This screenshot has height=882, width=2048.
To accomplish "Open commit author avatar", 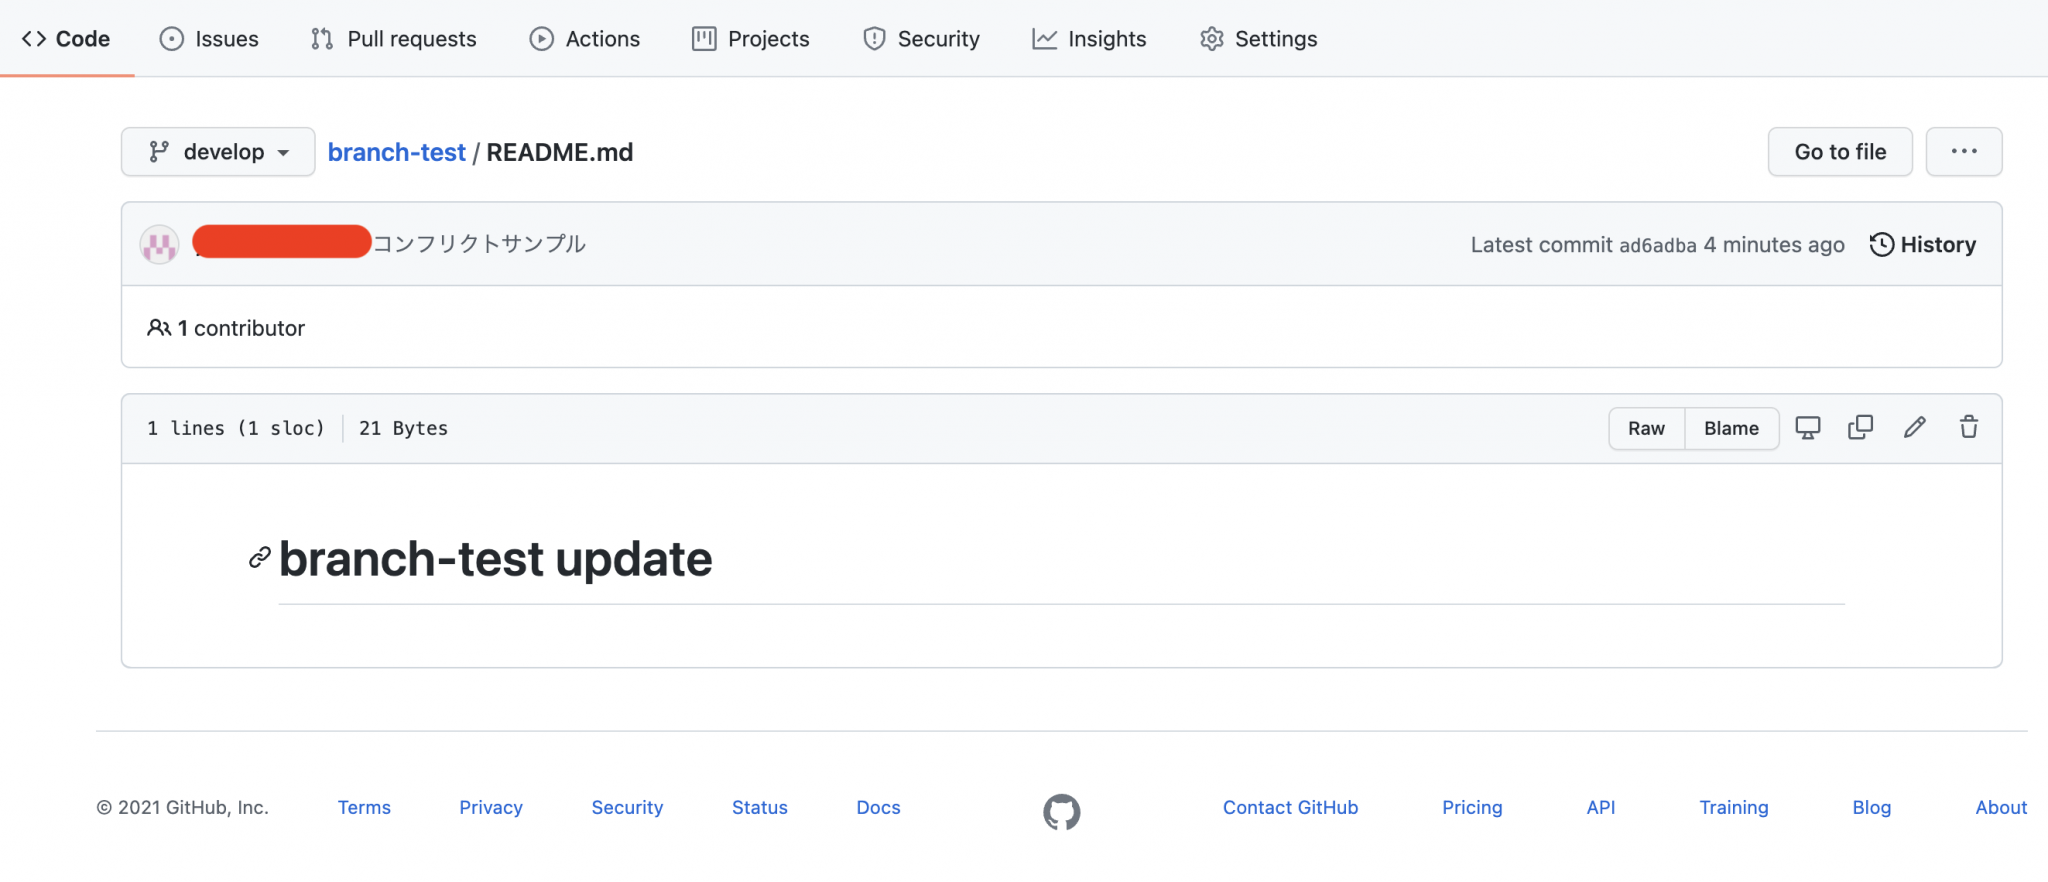I will coord(160,245).
